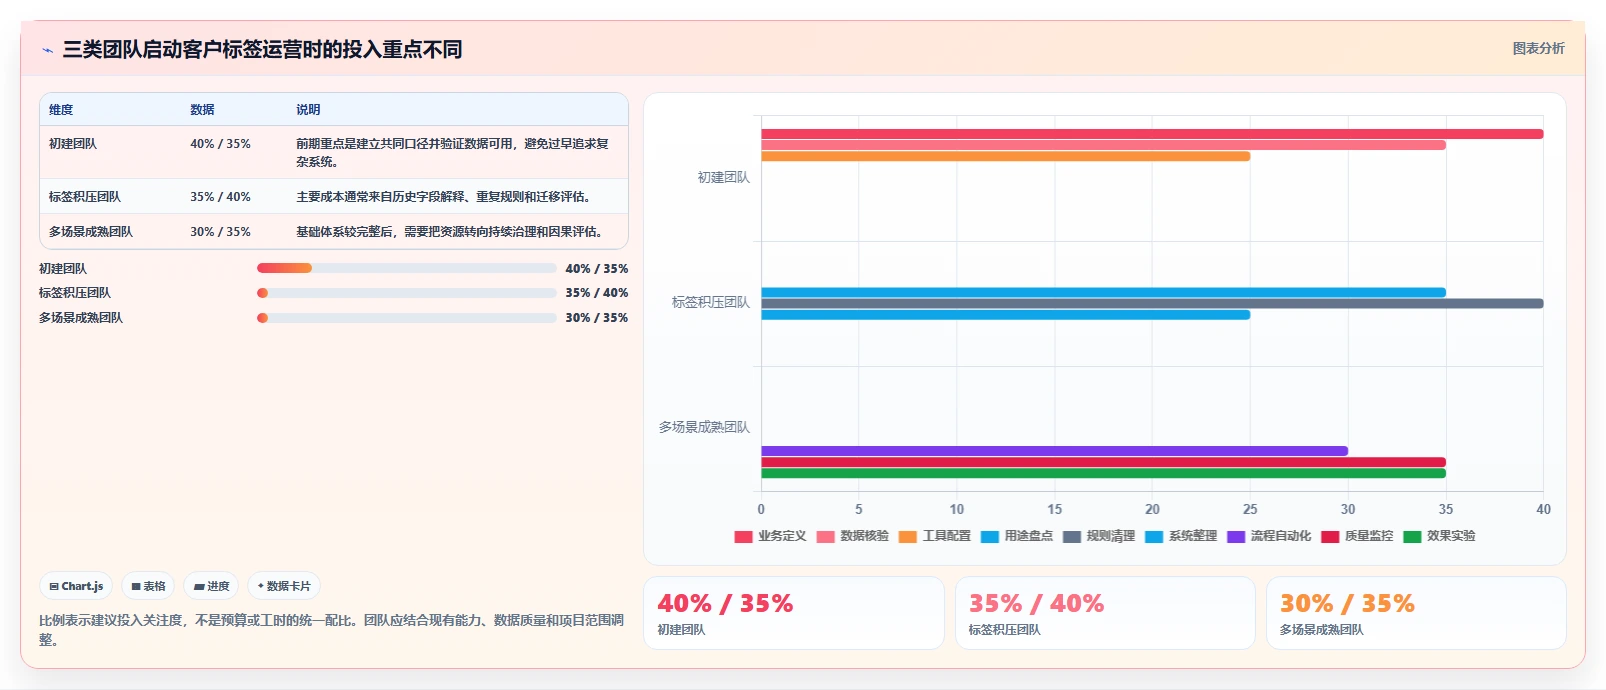
Task: Toggle the 规则清理 legend item
Action: coord(1098,536)
